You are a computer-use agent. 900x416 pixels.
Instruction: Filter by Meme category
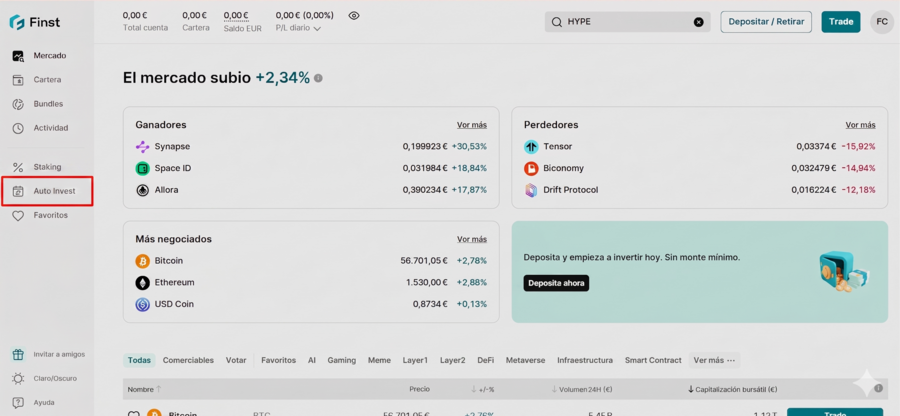pyautogui.click(x=379, y=360)
